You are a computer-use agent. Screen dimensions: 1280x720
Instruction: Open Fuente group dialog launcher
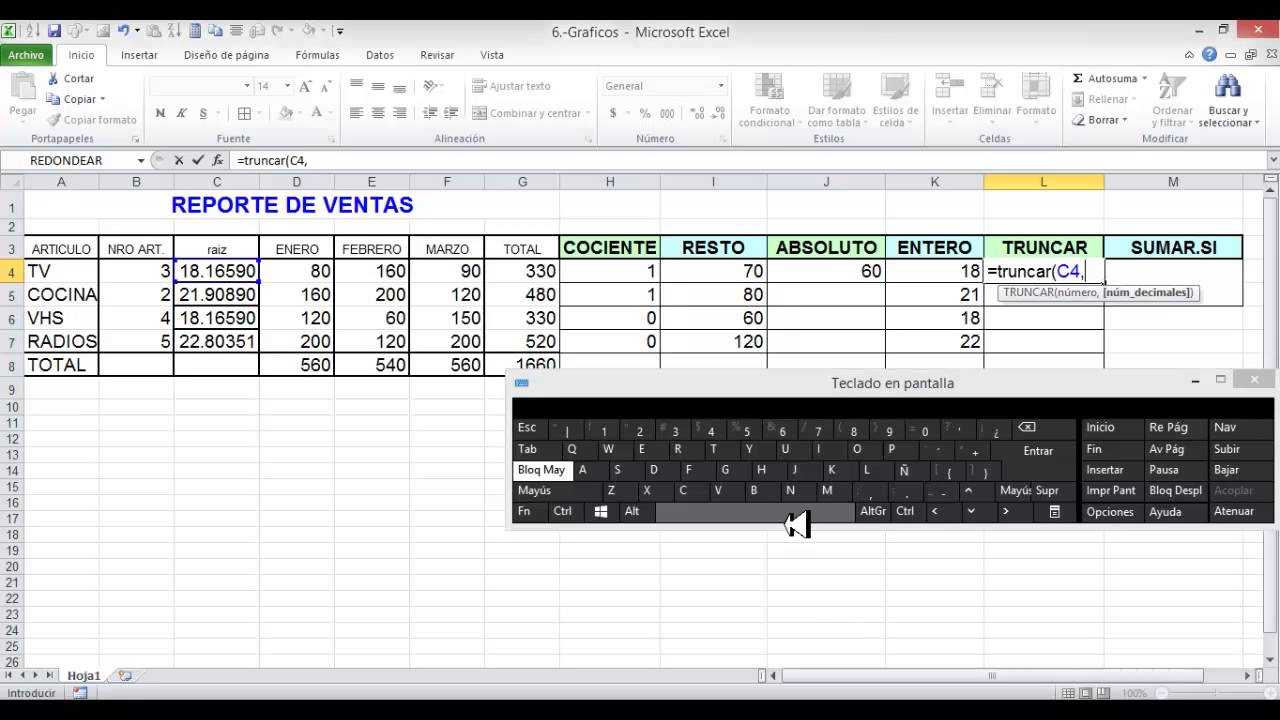(x=333, y=139)
